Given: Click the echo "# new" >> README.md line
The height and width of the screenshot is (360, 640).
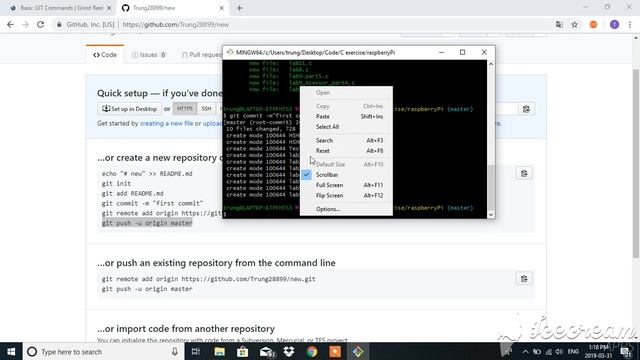Looking at the screenshot, I should pos(147,173).
